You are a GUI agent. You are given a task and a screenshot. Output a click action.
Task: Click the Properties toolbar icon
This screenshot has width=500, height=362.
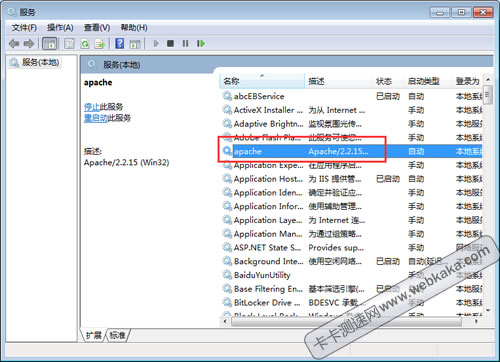click(69, 44)
